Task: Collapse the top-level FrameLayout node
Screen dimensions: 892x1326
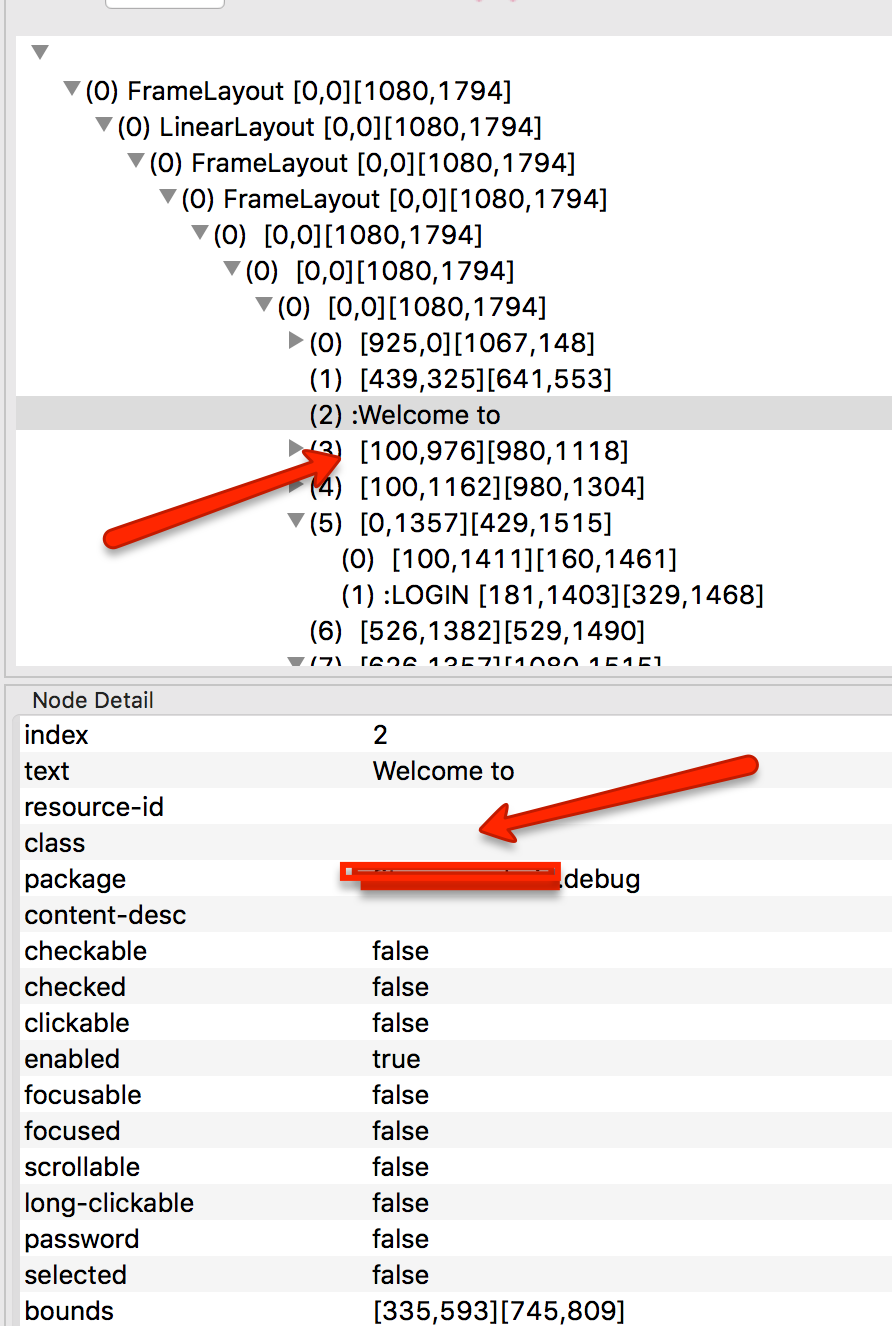Action: [70, 89]
